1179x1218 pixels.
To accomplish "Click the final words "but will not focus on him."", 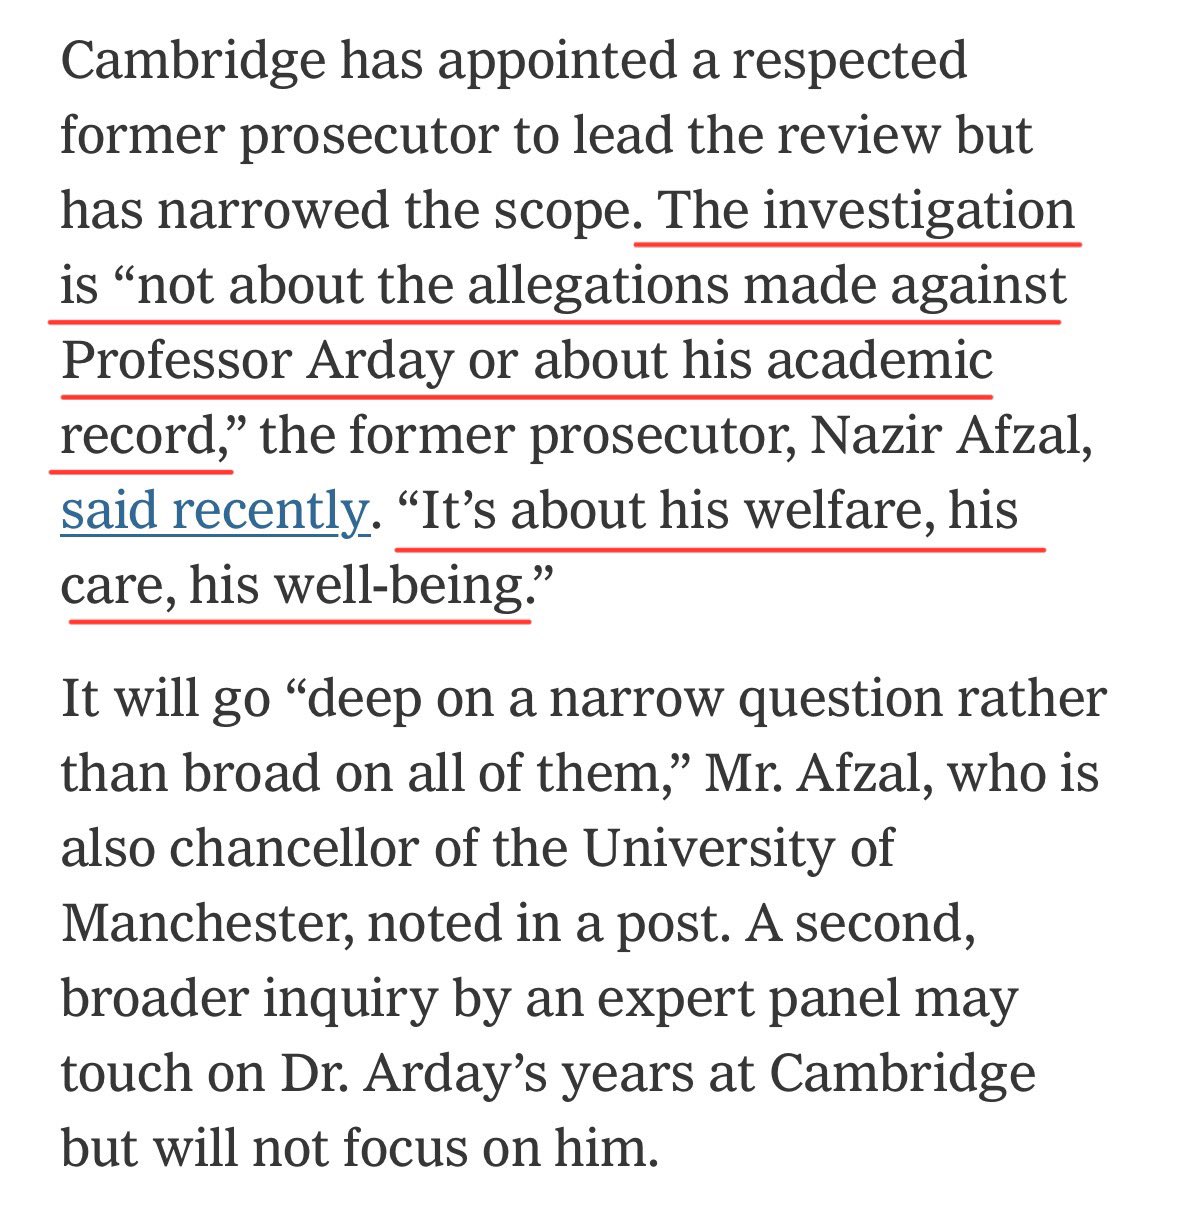I will pyautogui.click(x=359, y=1149).
